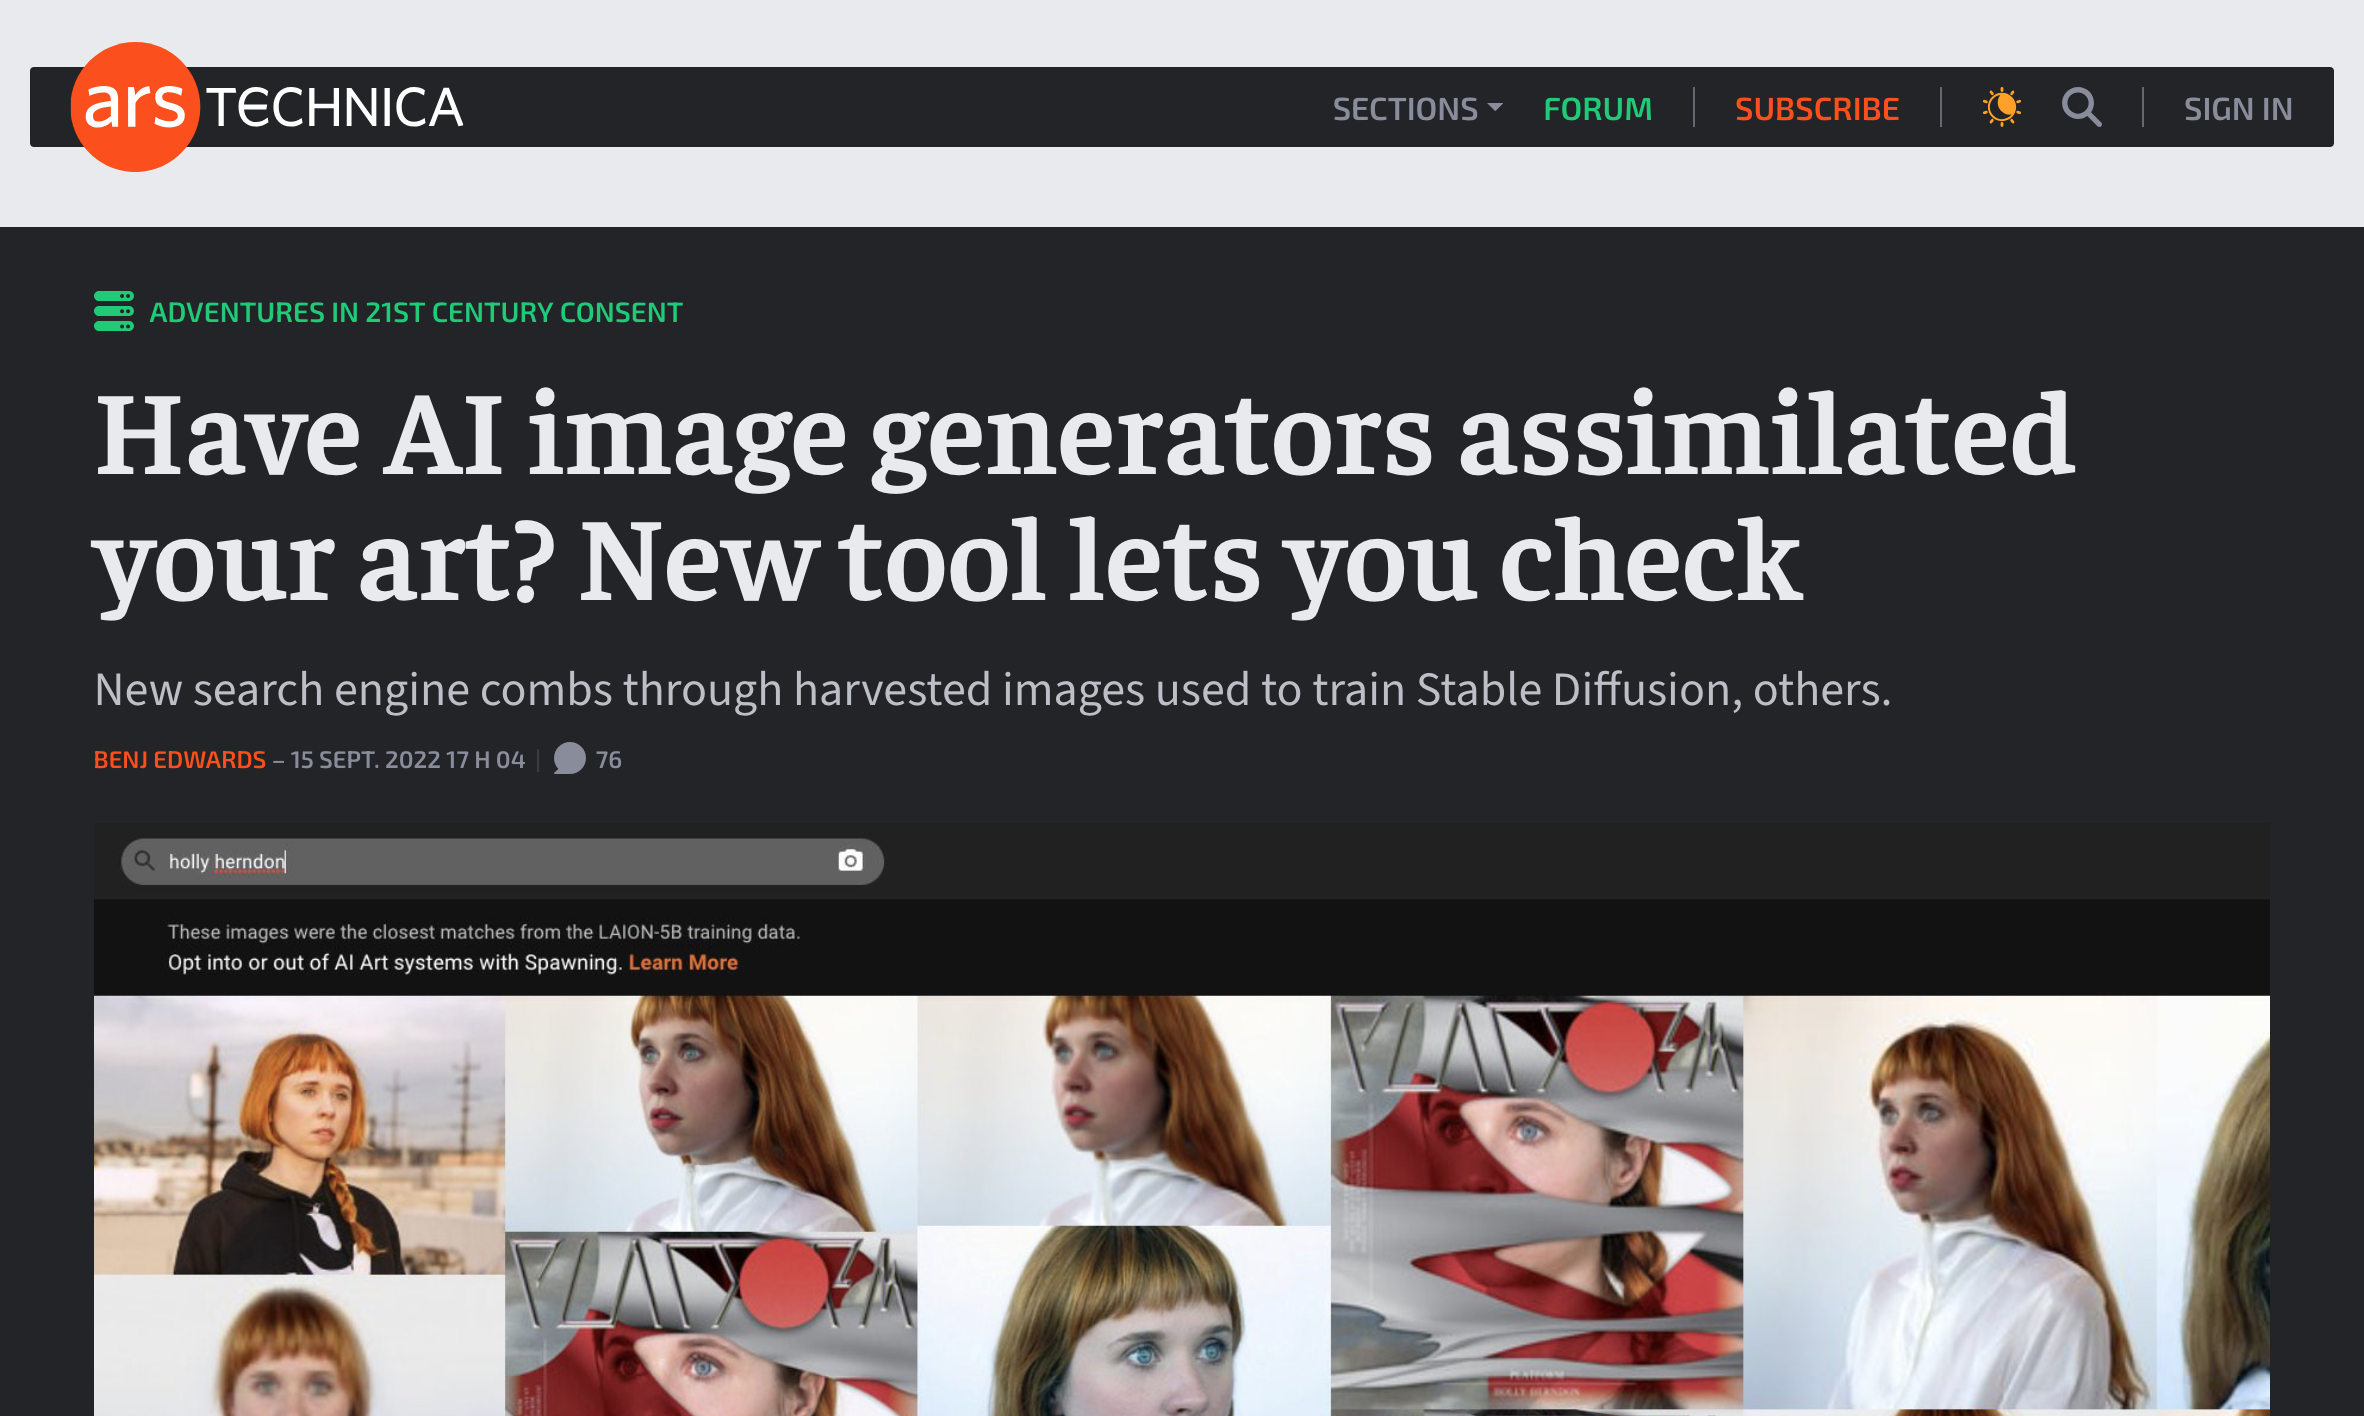Click the Ars Technica orange logo
The image size is (2364, 1416).
tap(134, 107)
